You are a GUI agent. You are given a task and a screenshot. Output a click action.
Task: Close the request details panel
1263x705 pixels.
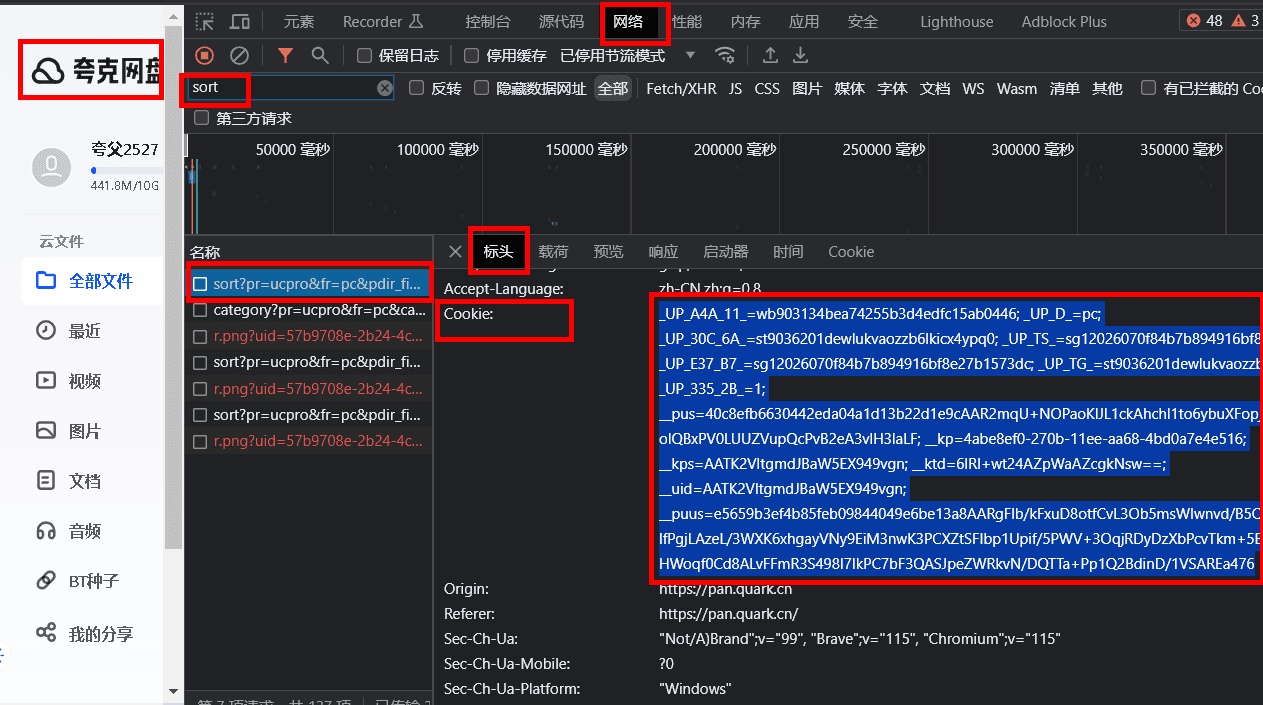point(455,252)
